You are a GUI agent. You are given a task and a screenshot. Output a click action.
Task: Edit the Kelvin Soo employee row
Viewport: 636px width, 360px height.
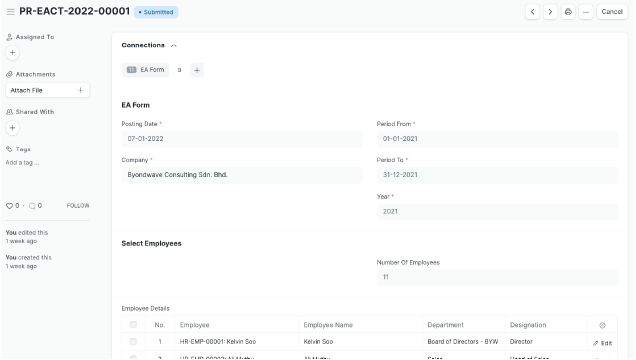click(x=602, y=343)
